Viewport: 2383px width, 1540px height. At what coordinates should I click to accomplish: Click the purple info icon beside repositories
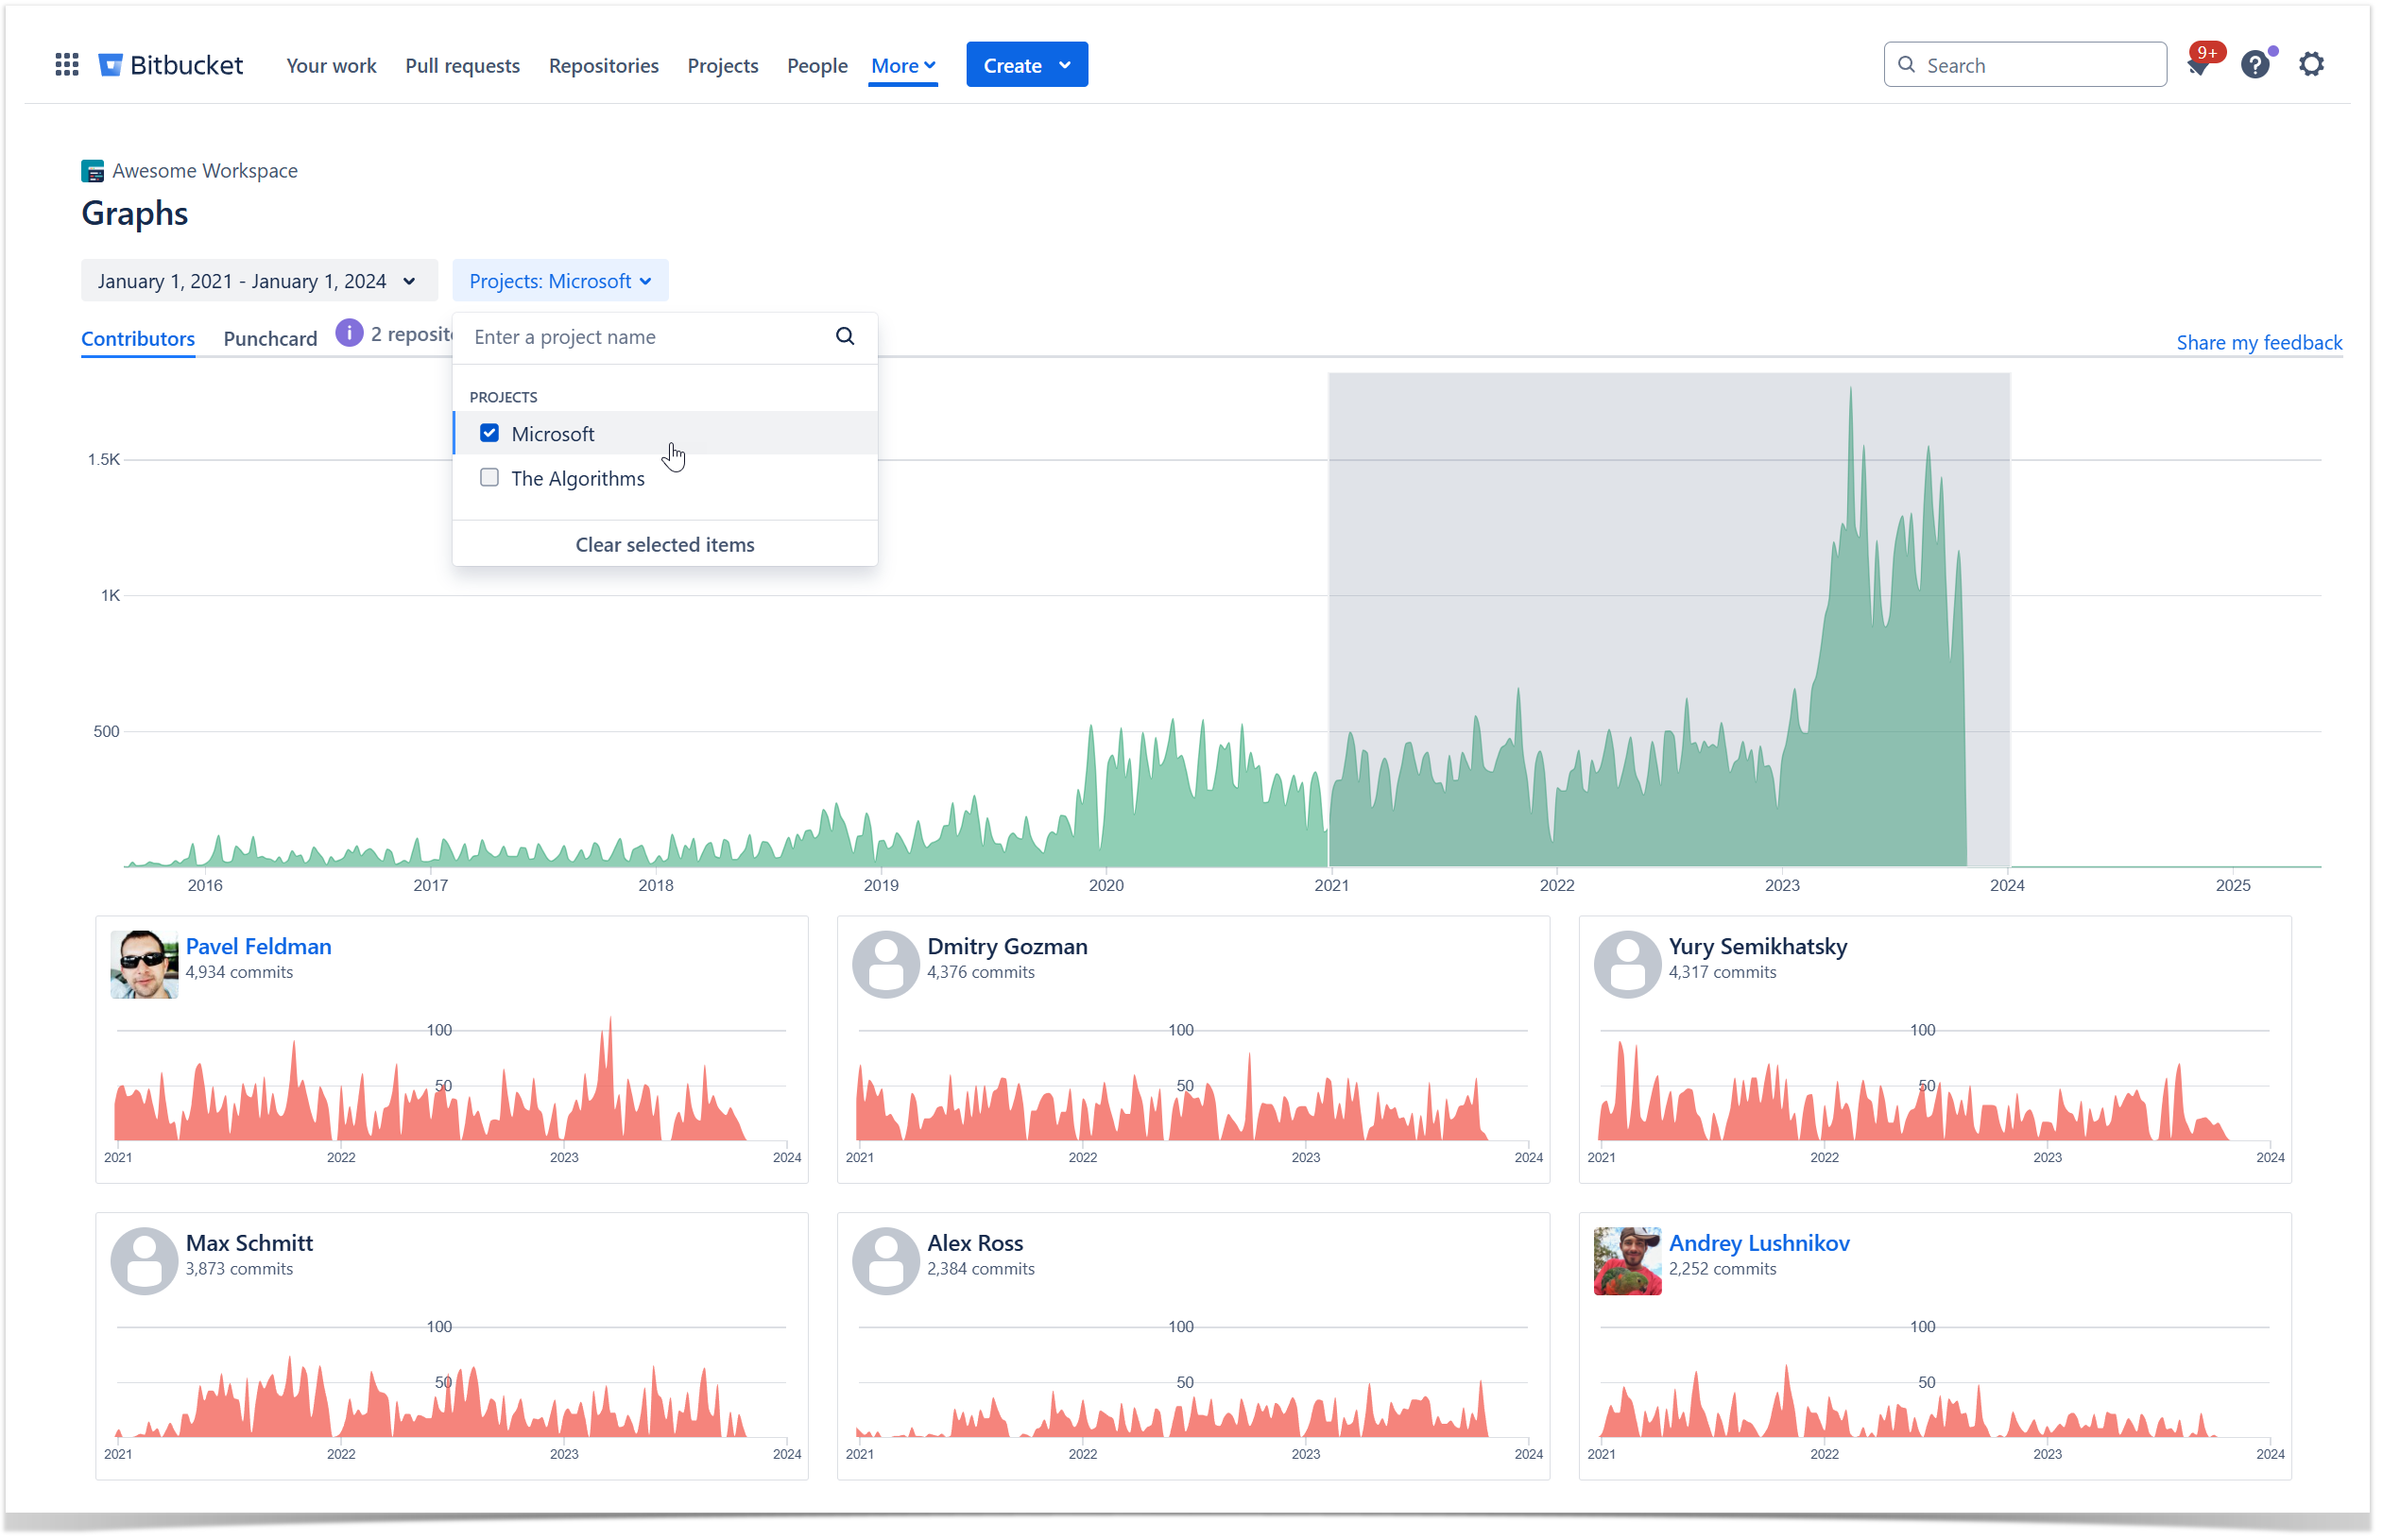[x=348, y=333]
